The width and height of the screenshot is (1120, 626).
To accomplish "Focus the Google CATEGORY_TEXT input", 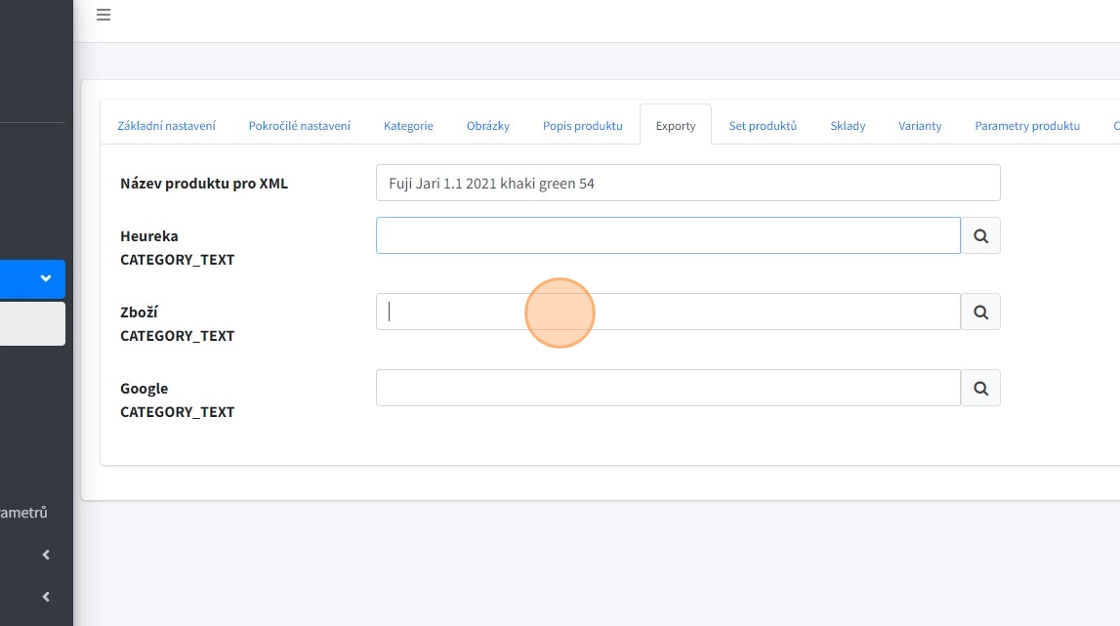I will coord(668,388).
